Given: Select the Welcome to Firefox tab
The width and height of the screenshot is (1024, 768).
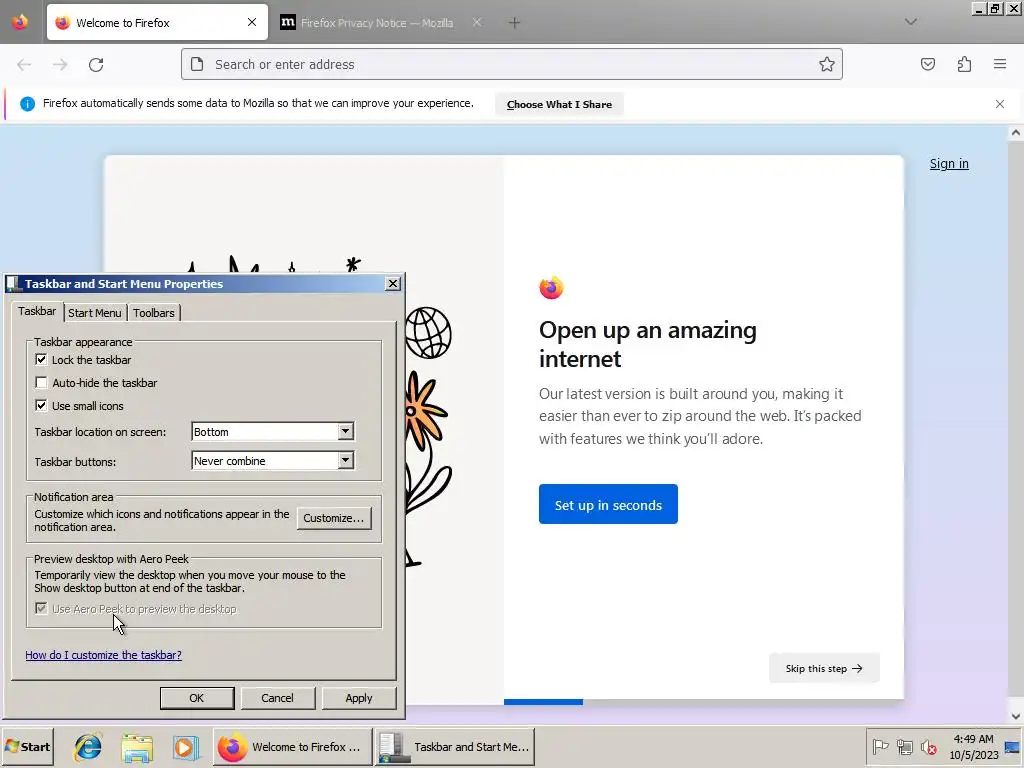Looking at the screenshot, I should (x=157, y=23).
